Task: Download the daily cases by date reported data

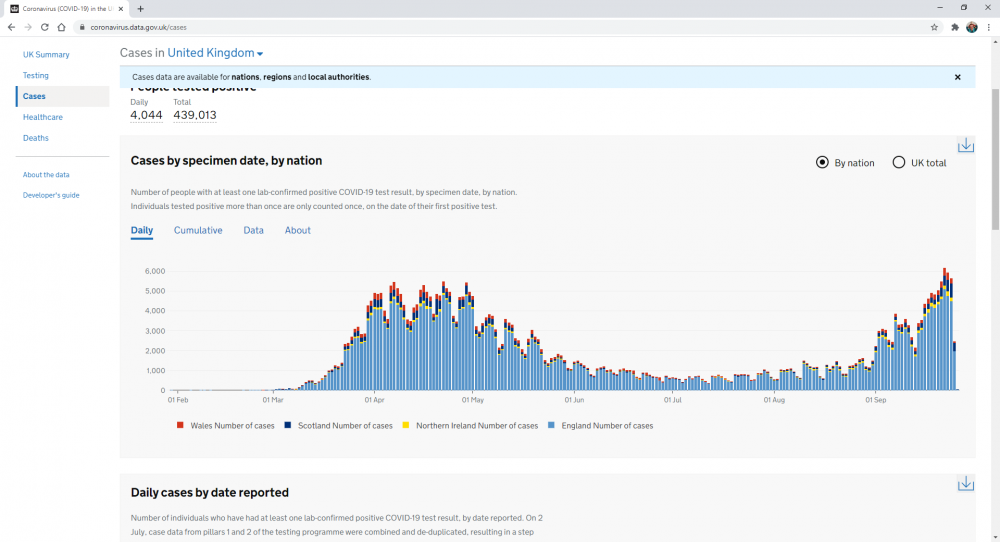Action: pyautogui.click(x=966, y=483)
